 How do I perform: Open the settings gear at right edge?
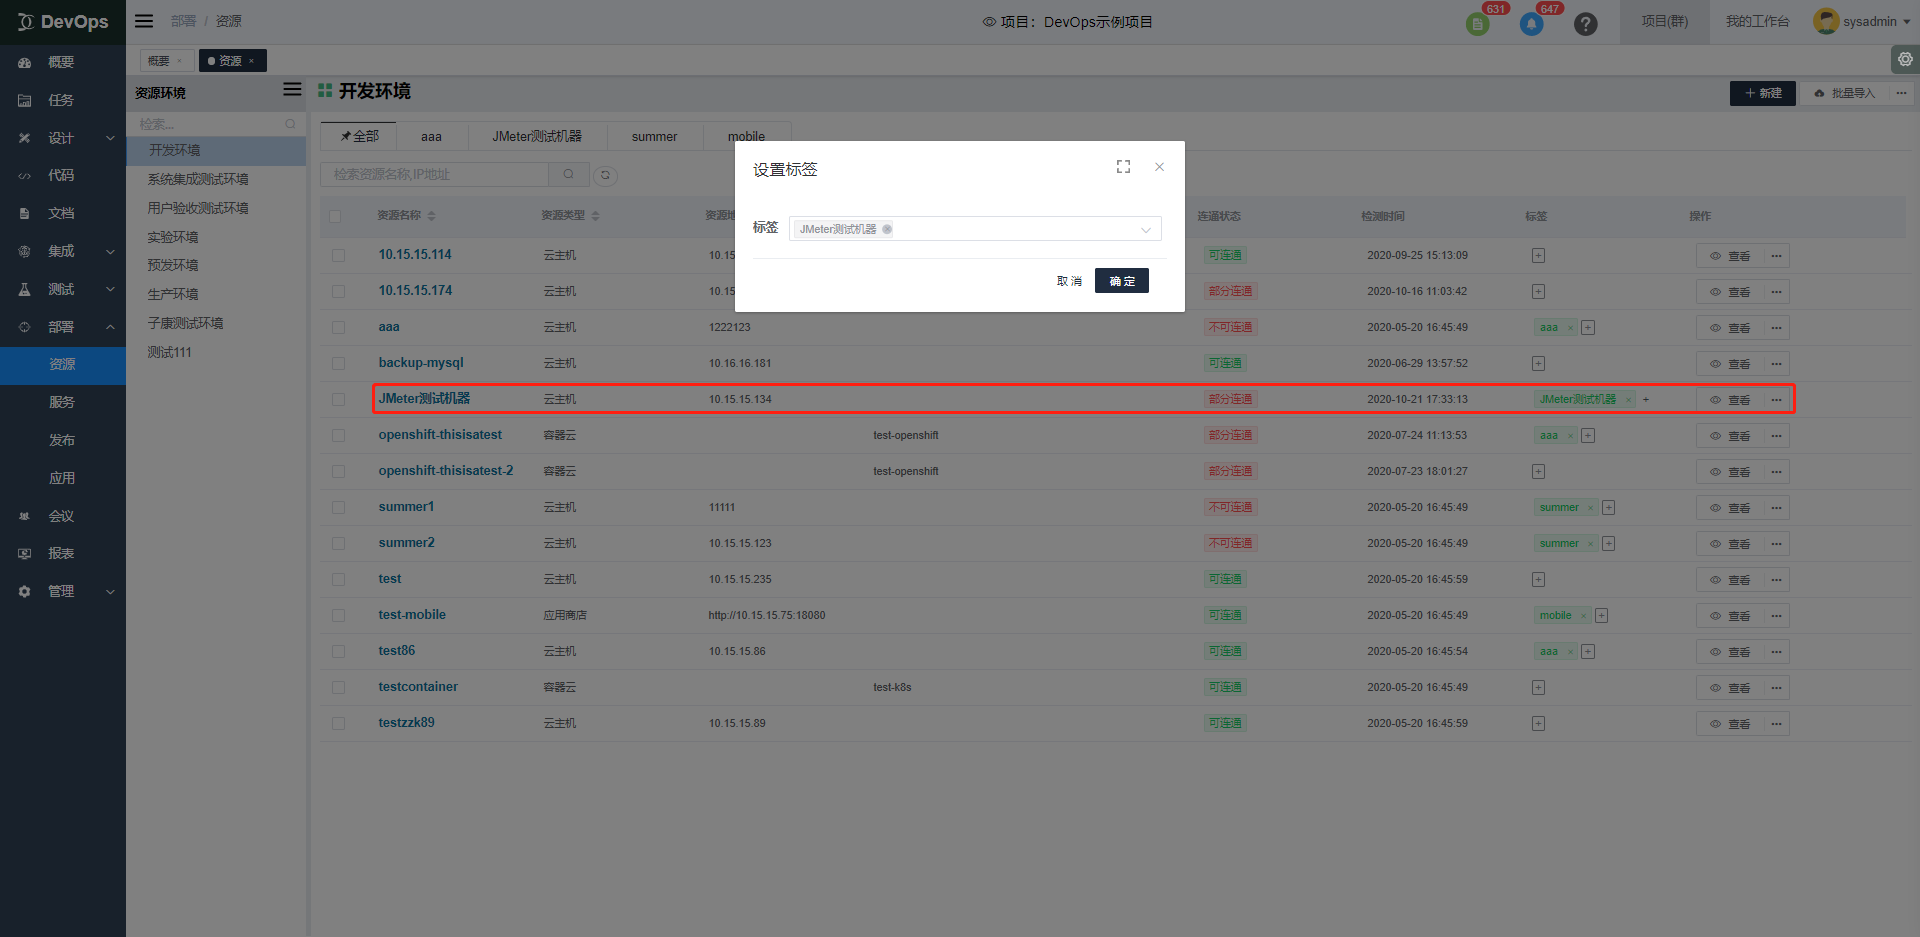[1905, 60]
